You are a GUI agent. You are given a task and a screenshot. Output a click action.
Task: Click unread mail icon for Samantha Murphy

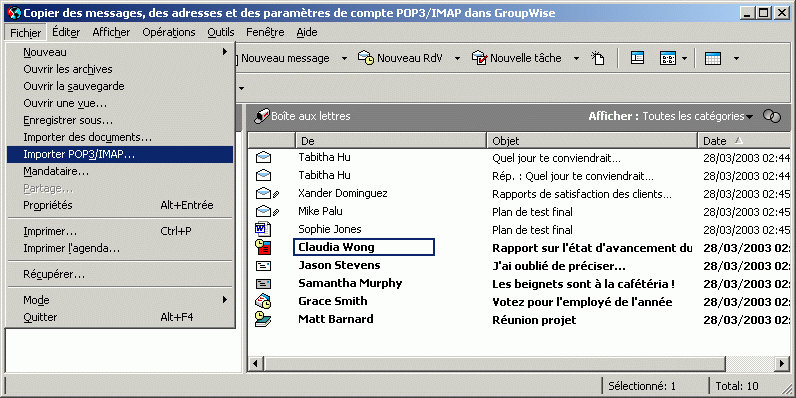click(x=263, y=283)
